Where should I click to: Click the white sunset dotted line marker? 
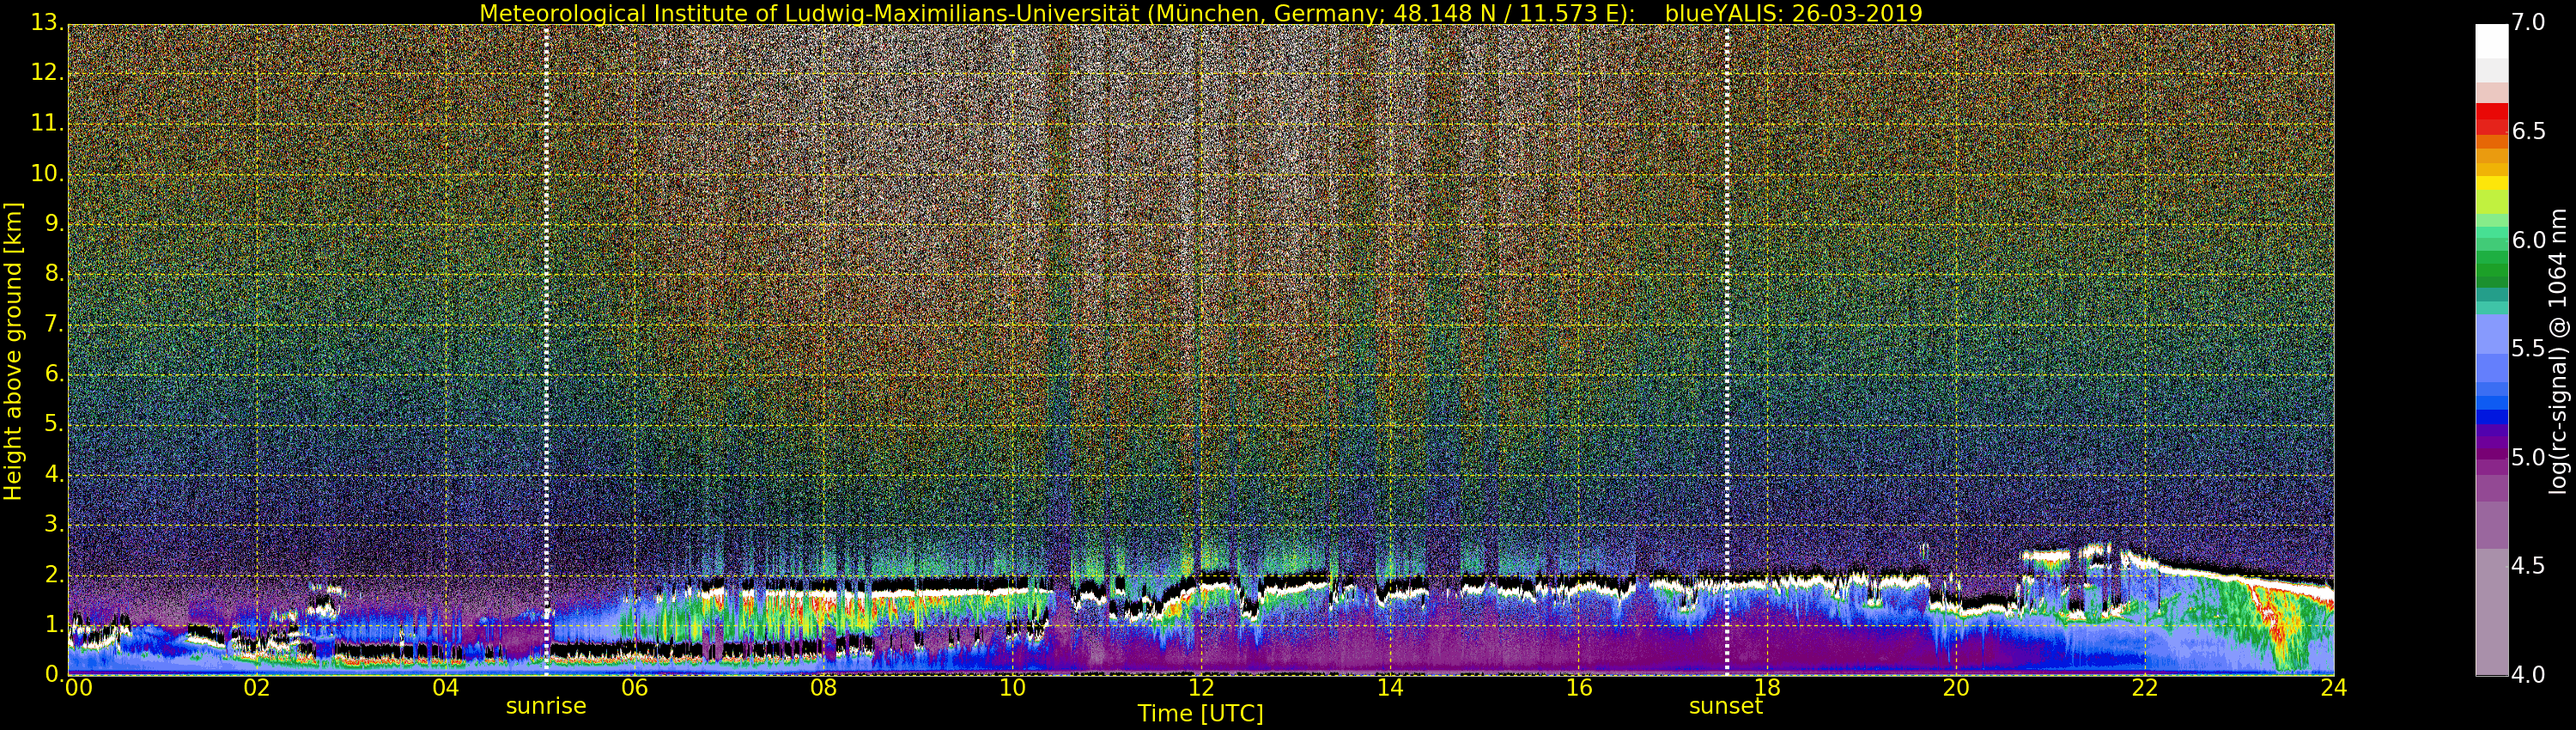[1726, 350]
